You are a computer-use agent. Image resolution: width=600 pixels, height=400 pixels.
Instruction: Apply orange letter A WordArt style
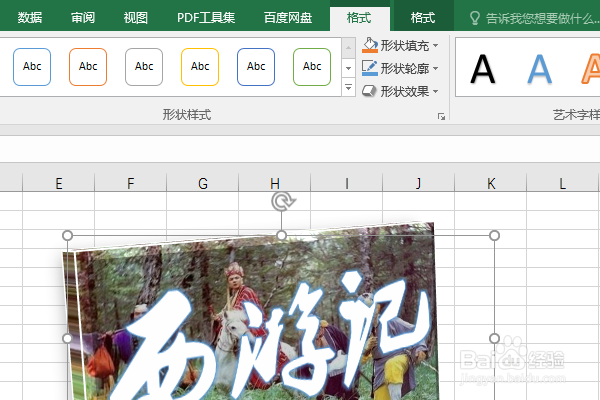[x=590, y=69]
